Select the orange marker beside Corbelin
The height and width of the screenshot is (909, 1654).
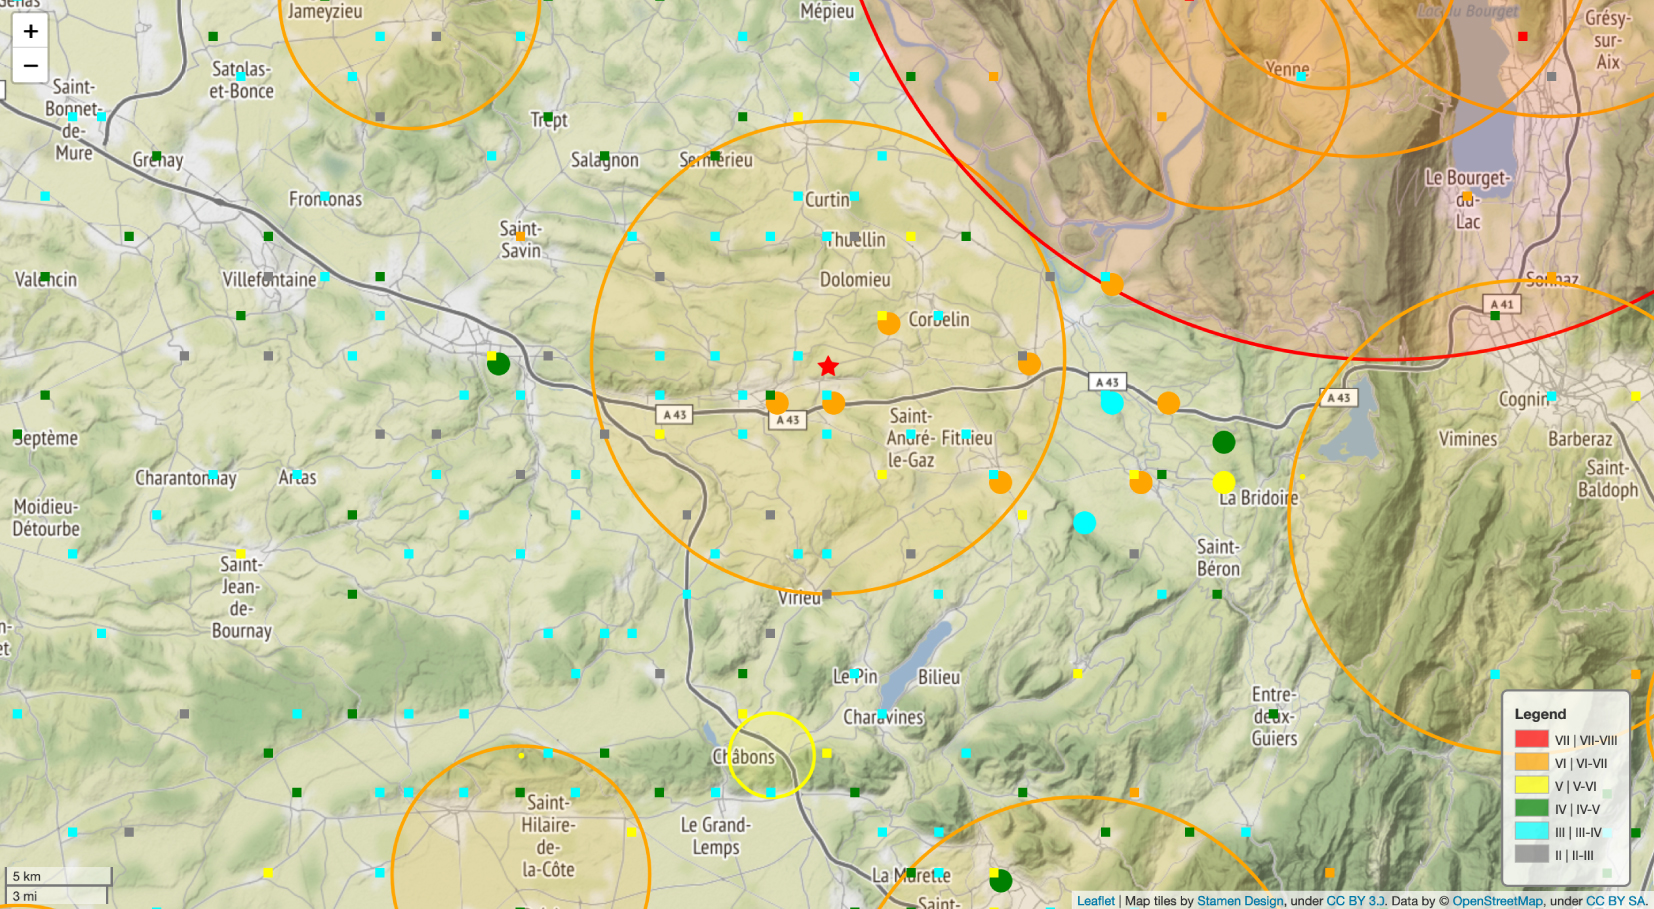pos(888,323)
